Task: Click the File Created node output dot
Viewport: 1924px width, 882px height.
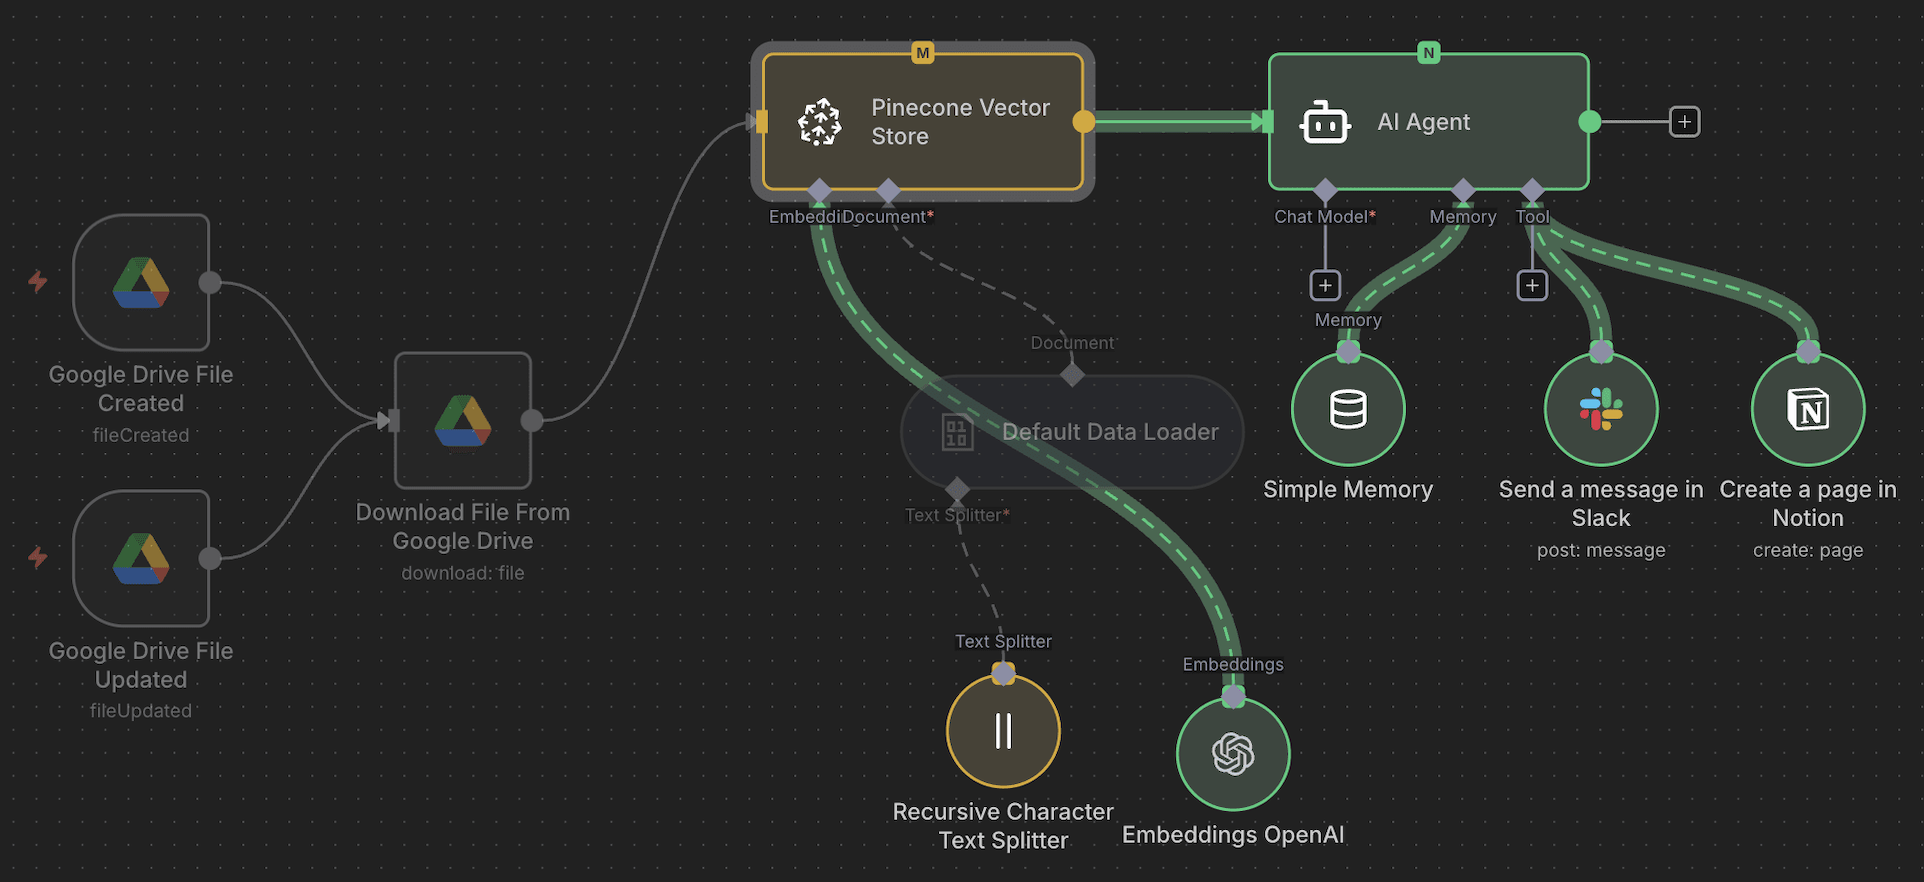Action: pos(210,282)
